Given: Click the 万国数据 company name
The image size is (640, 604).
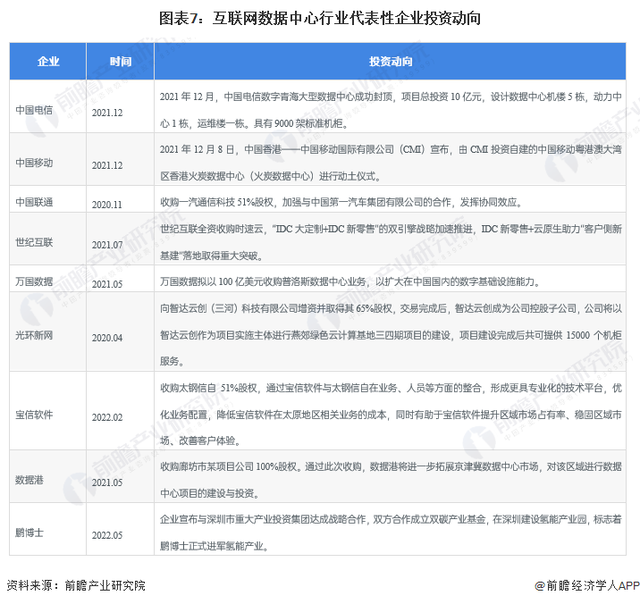Looking at the screenshot, I should point(38,282).
